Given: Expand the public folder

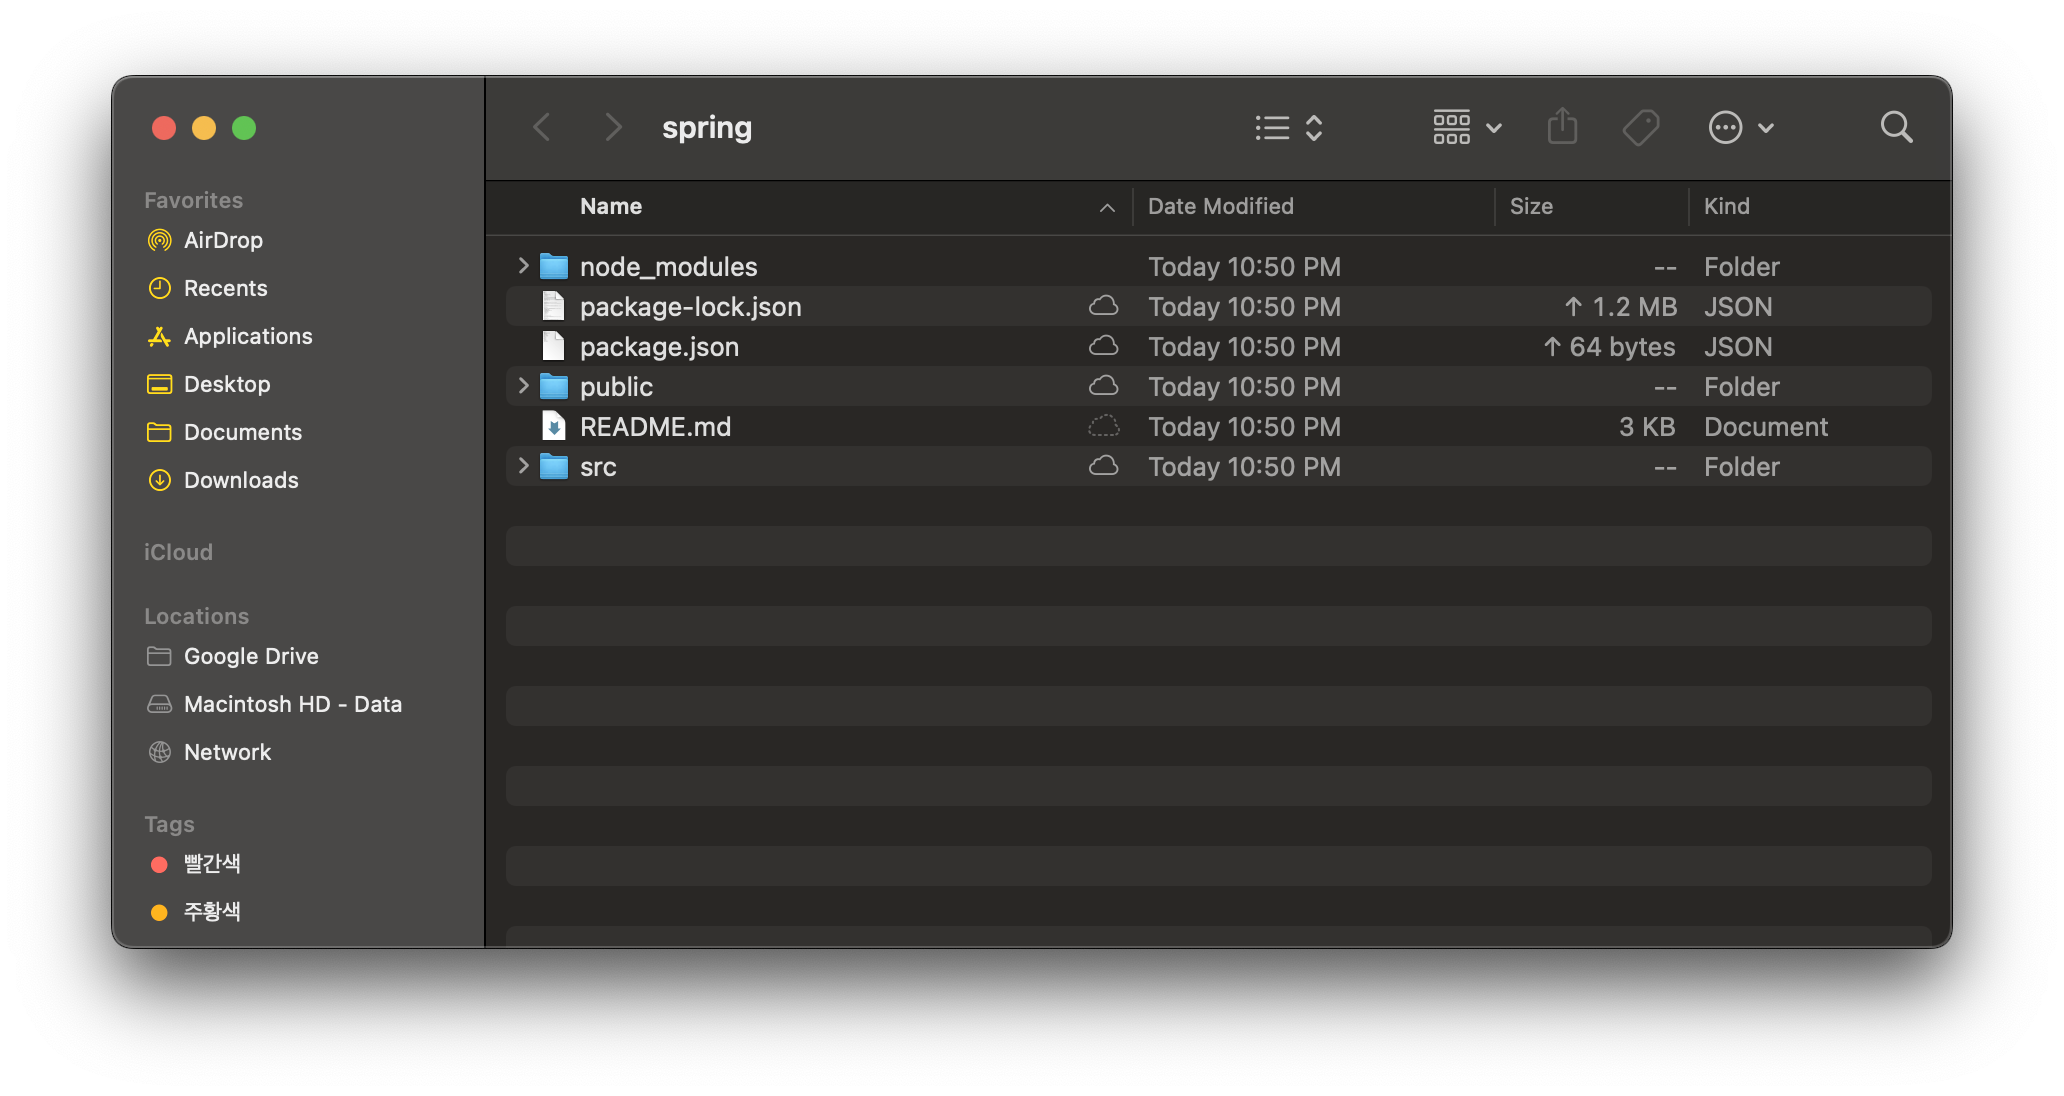Looking at the screenshot, I should pyautogui.click(x=523, y=386).
